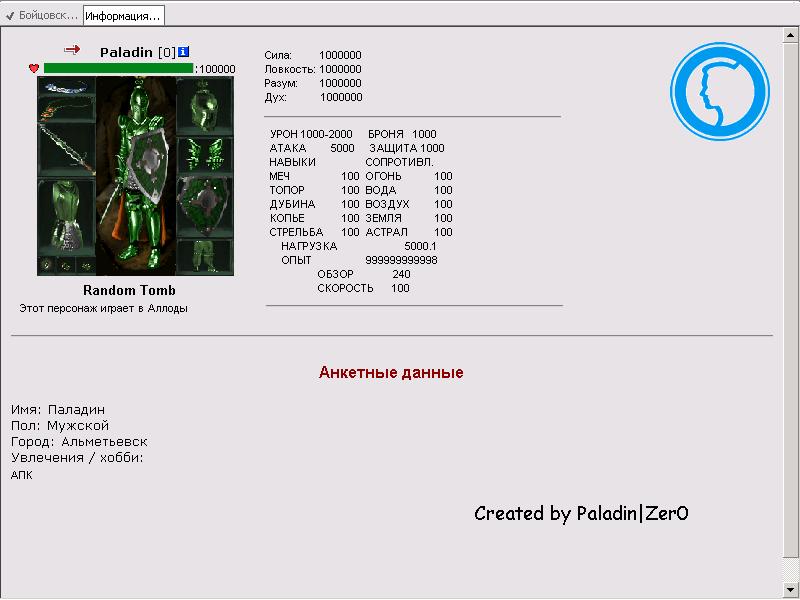The width and height of the screenshot is (800, 600).
Task: Click the red arrow icon left of Paladin
Action: click(x=72, y=49)
